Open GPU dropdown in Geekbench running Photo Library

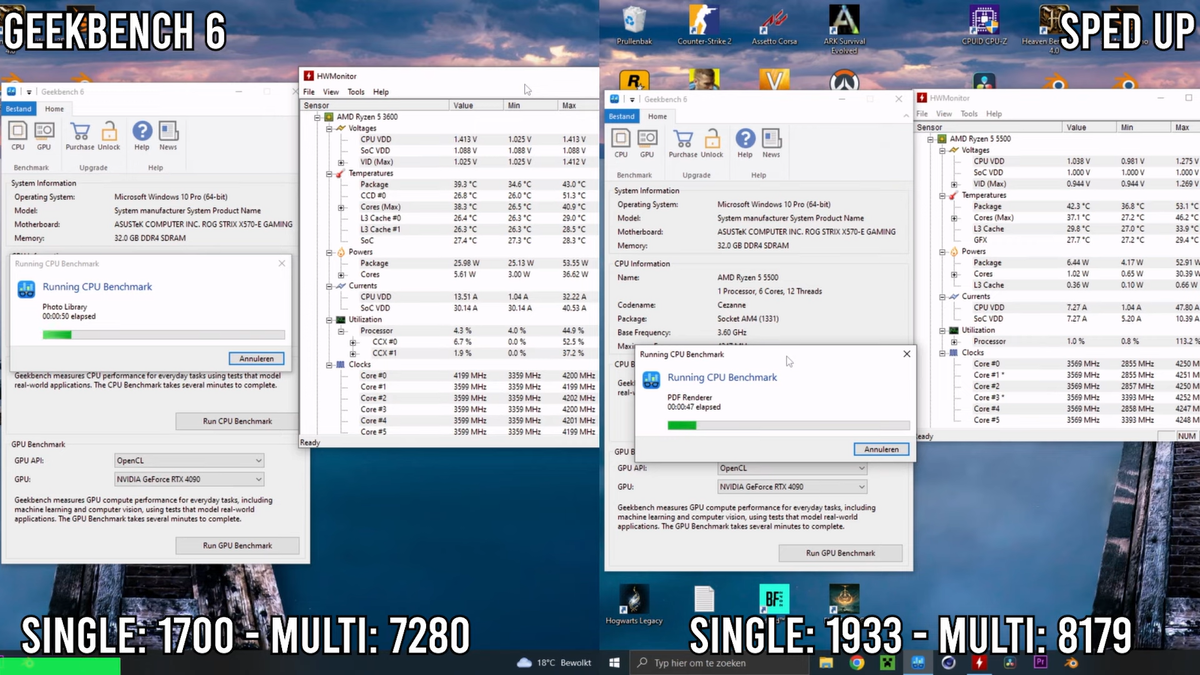point(189,480)
